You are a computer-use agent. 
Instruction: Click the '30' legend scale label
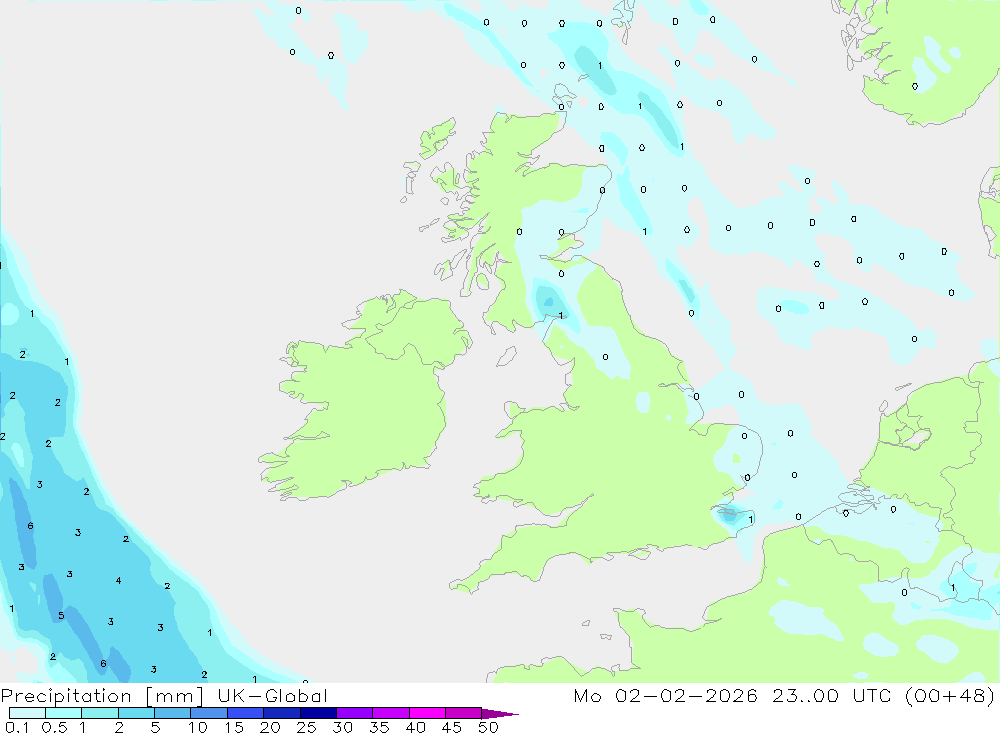click(342, 727)
